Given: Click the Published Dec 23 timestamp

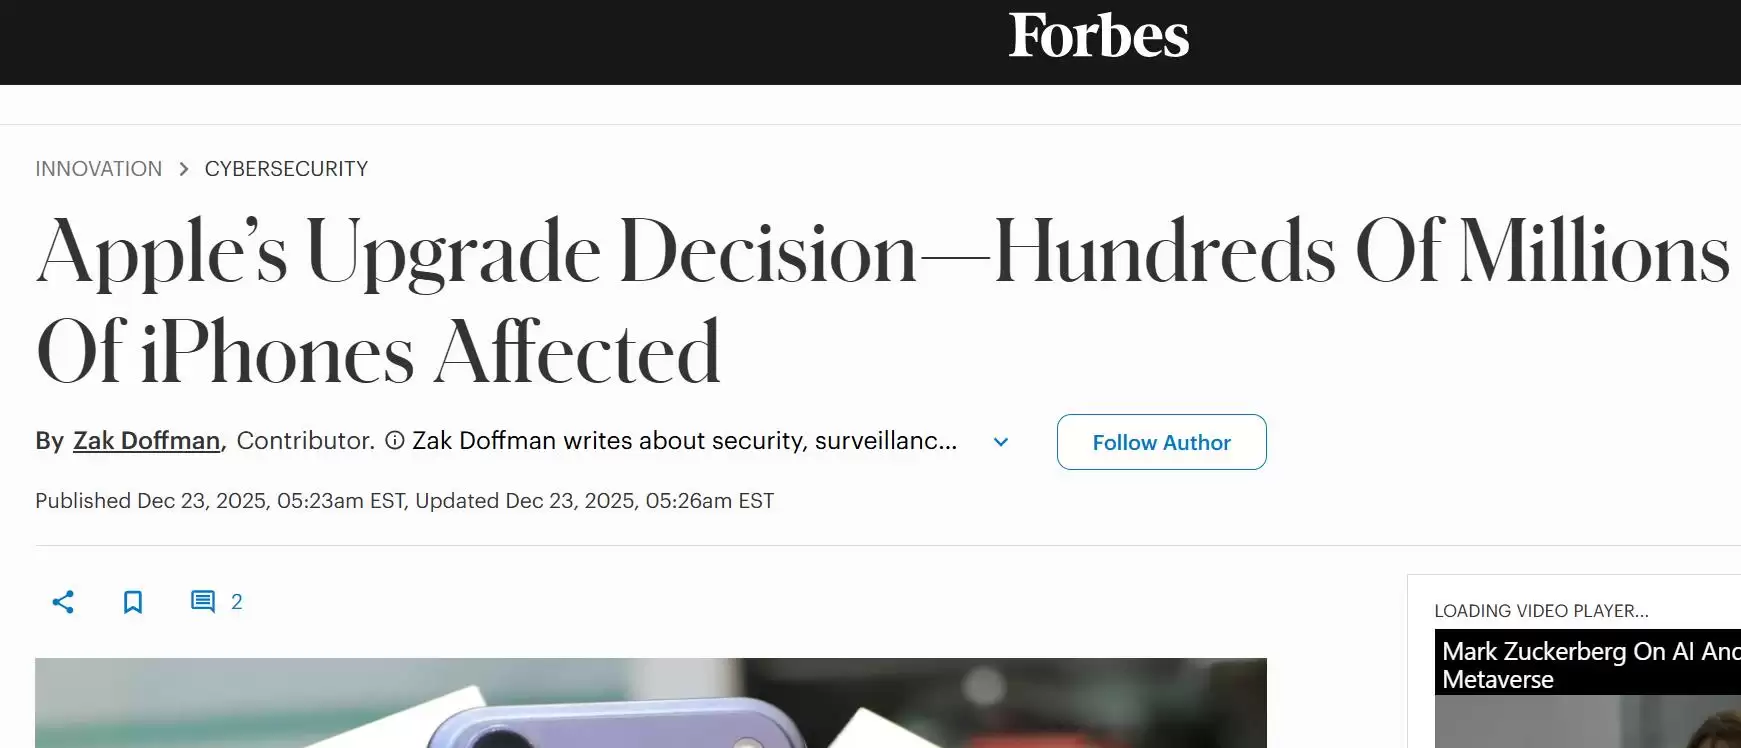Looking at the screenshot, I should [x=404, y=501].
